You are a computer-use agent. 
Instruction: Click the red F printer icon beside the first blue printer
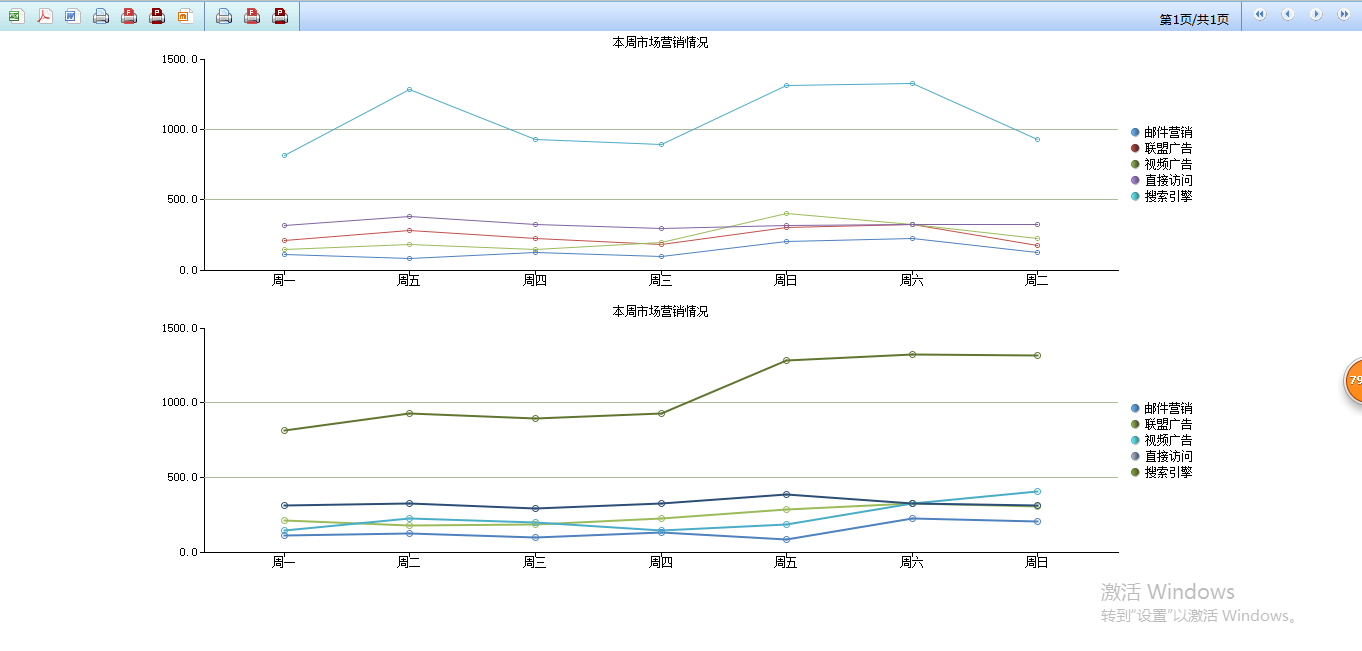pos(129,15)
